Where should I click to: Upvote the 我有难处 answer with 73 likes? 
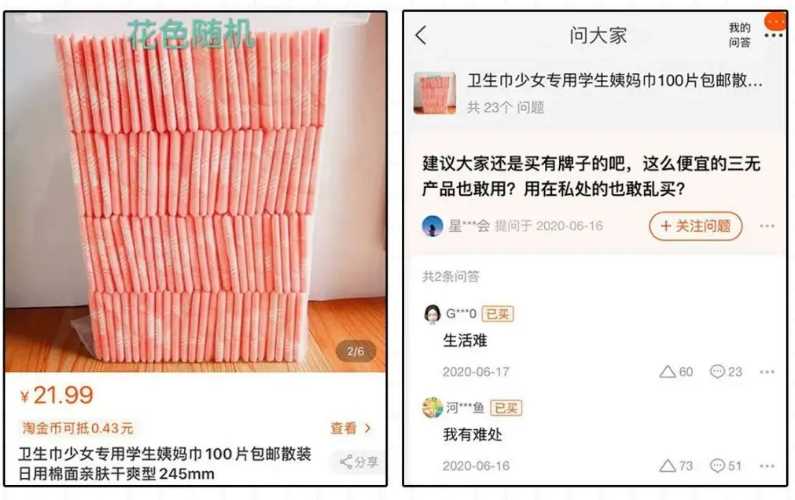[x=676, y=466]
